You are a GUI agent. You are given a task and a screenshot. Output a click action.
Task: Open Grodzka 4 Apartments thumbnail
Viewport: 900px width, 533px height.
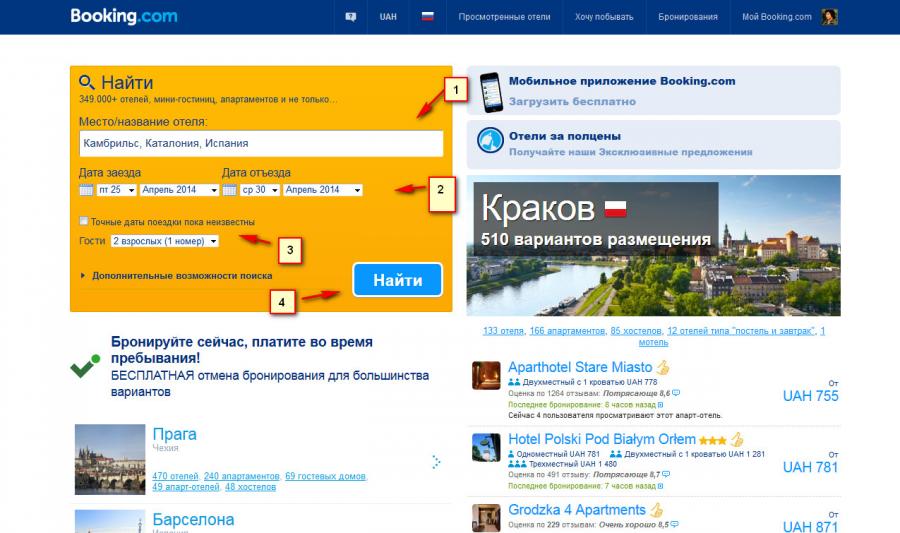pos(486,518)
